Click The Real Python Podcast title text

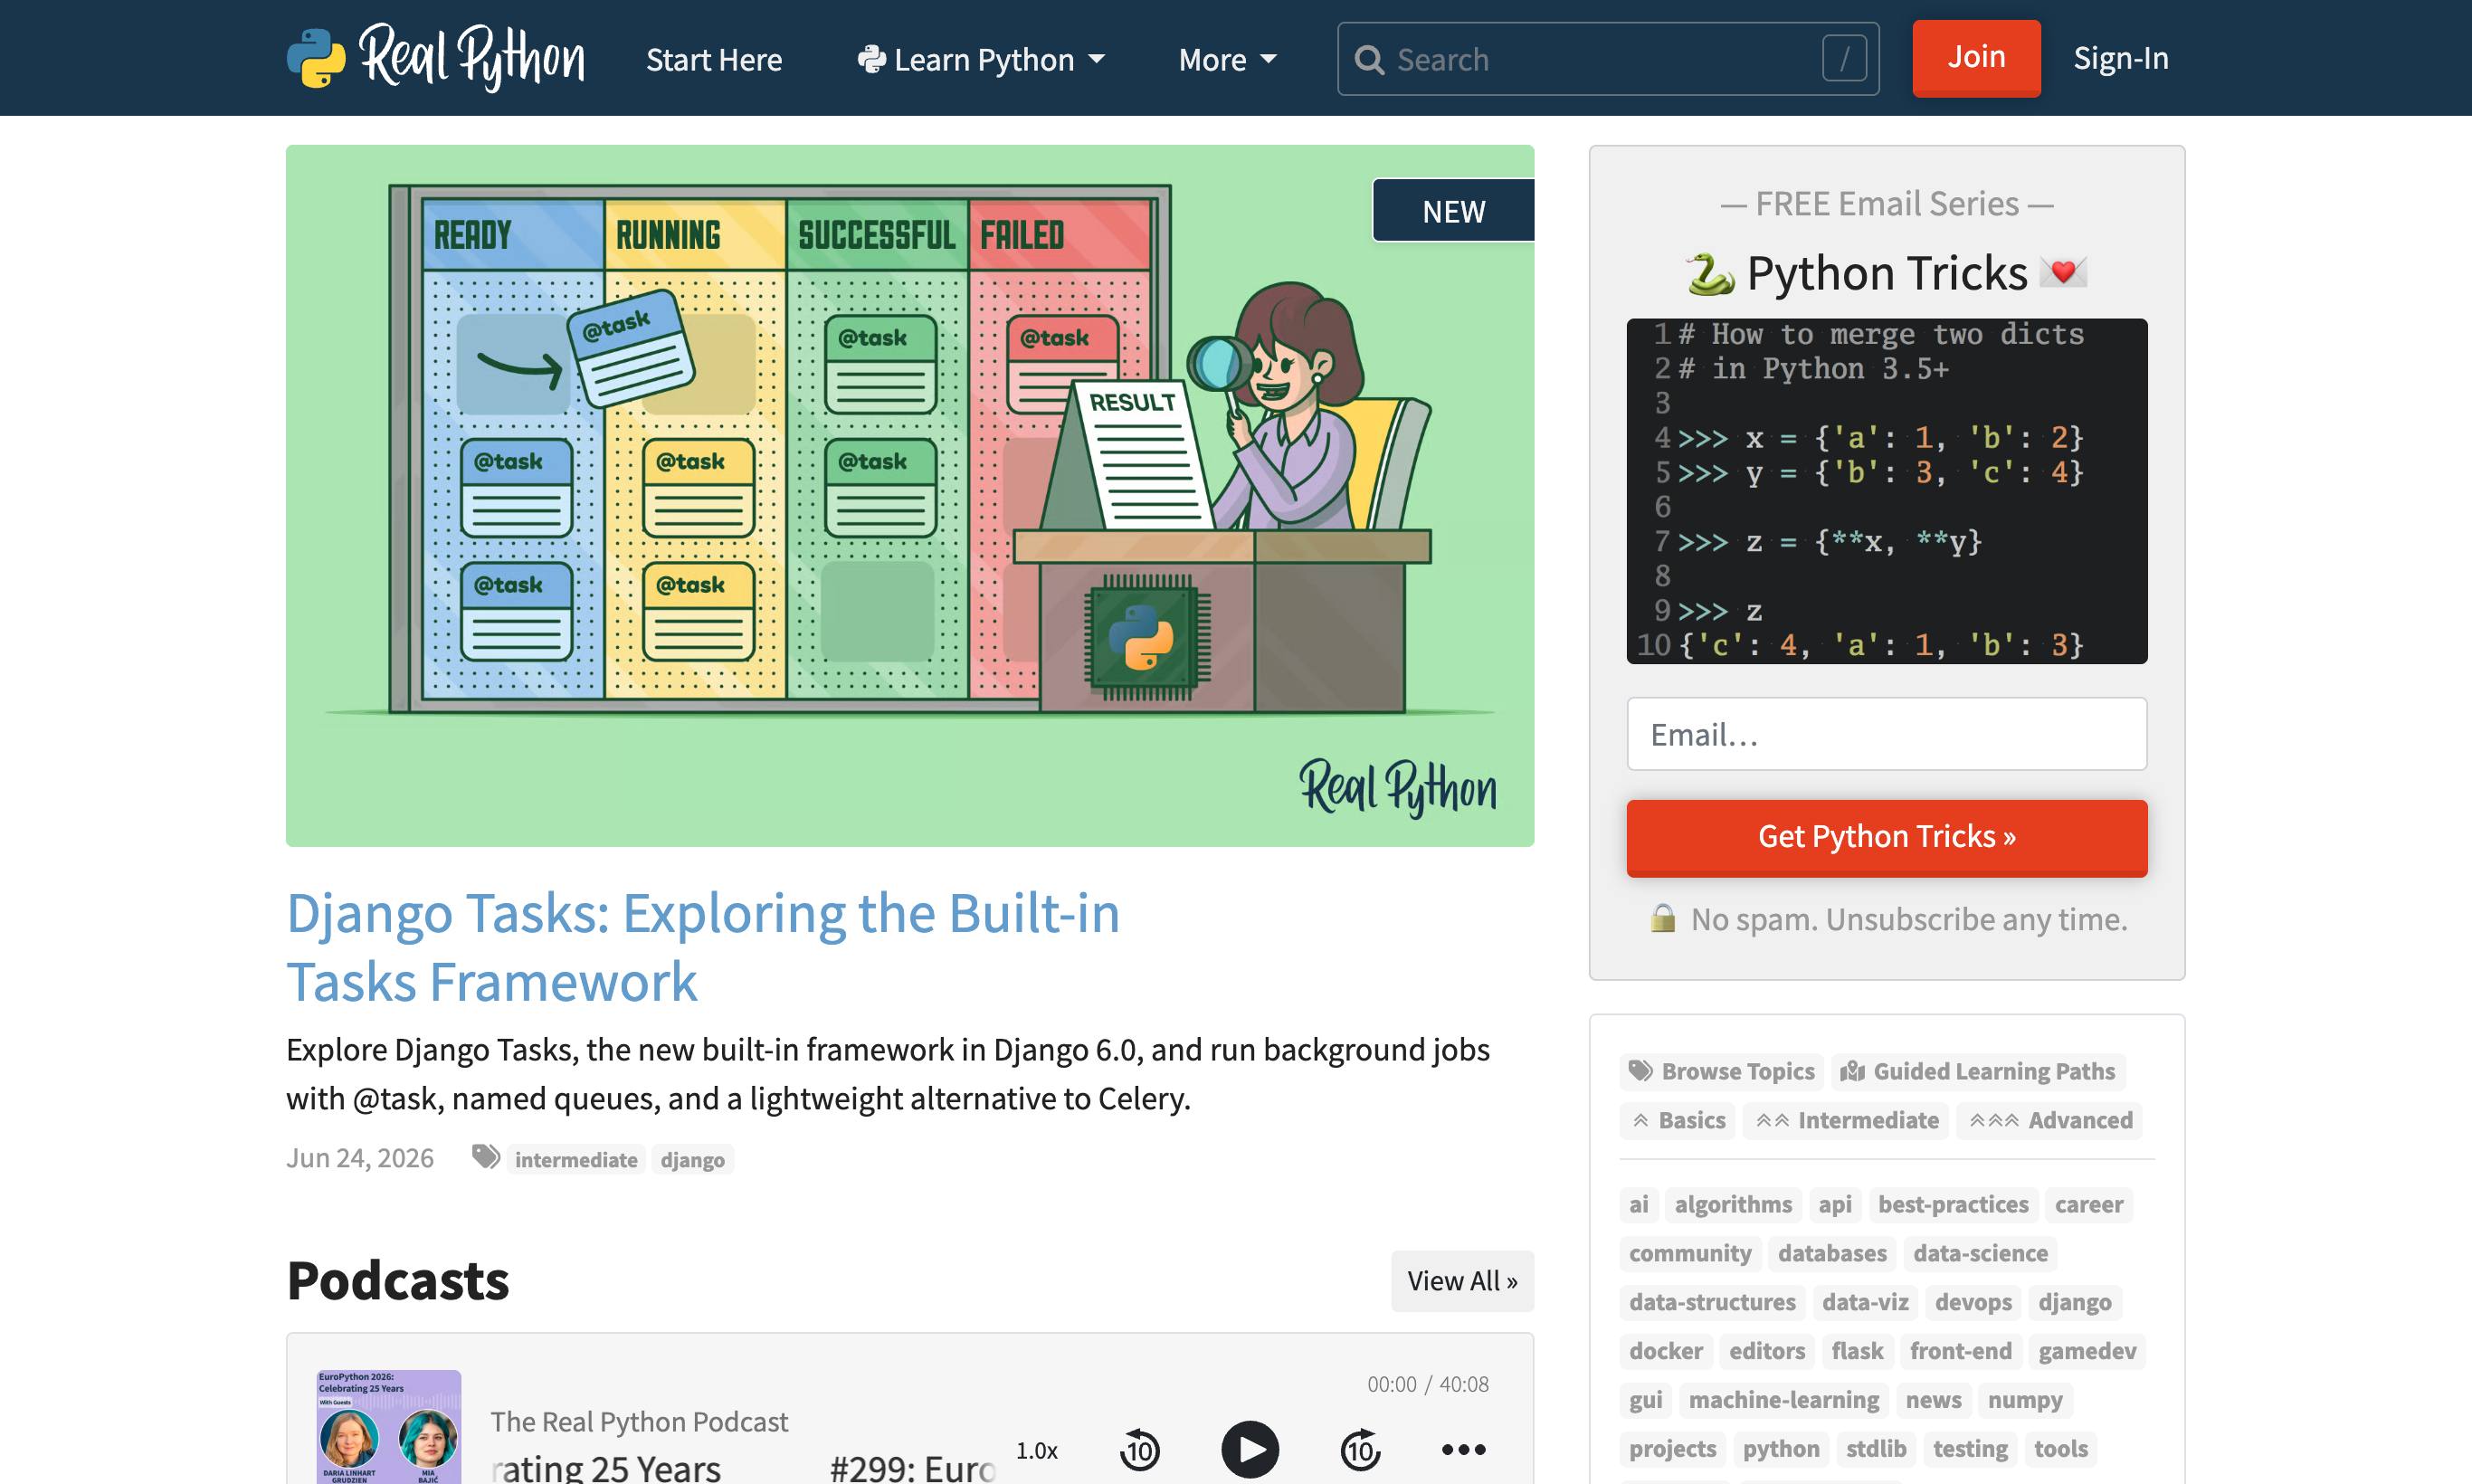639,1422
